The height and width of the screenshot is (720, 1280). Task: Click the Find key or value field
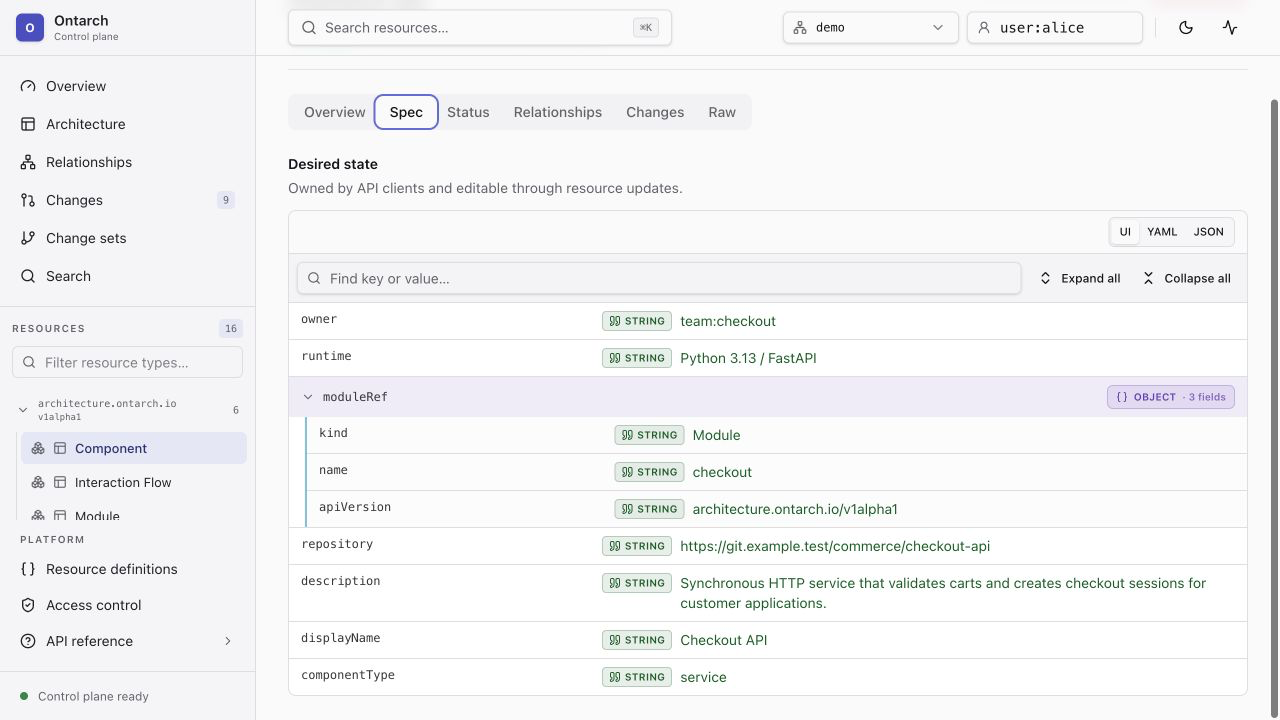tap(659, 278)
